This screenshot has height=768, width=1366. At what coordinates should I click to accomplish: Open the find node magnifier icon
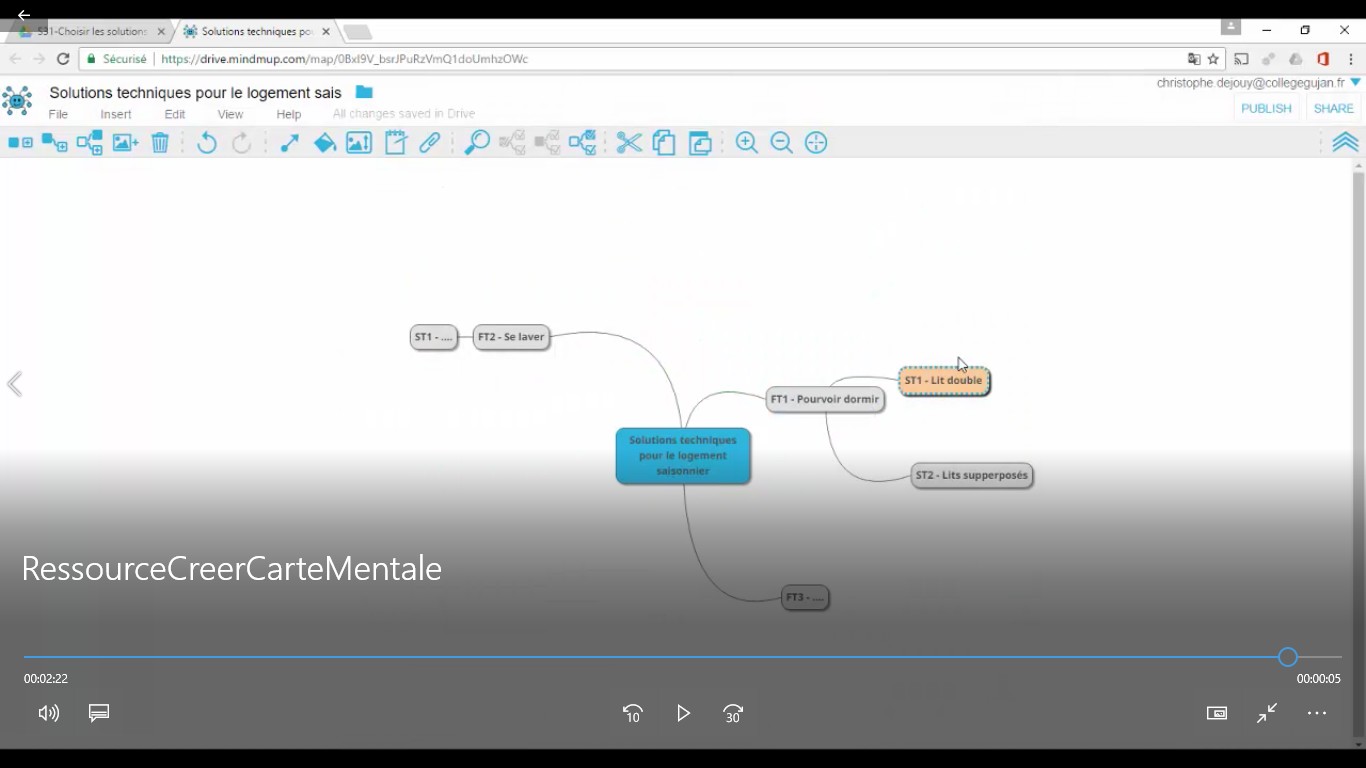click(477, 143)
